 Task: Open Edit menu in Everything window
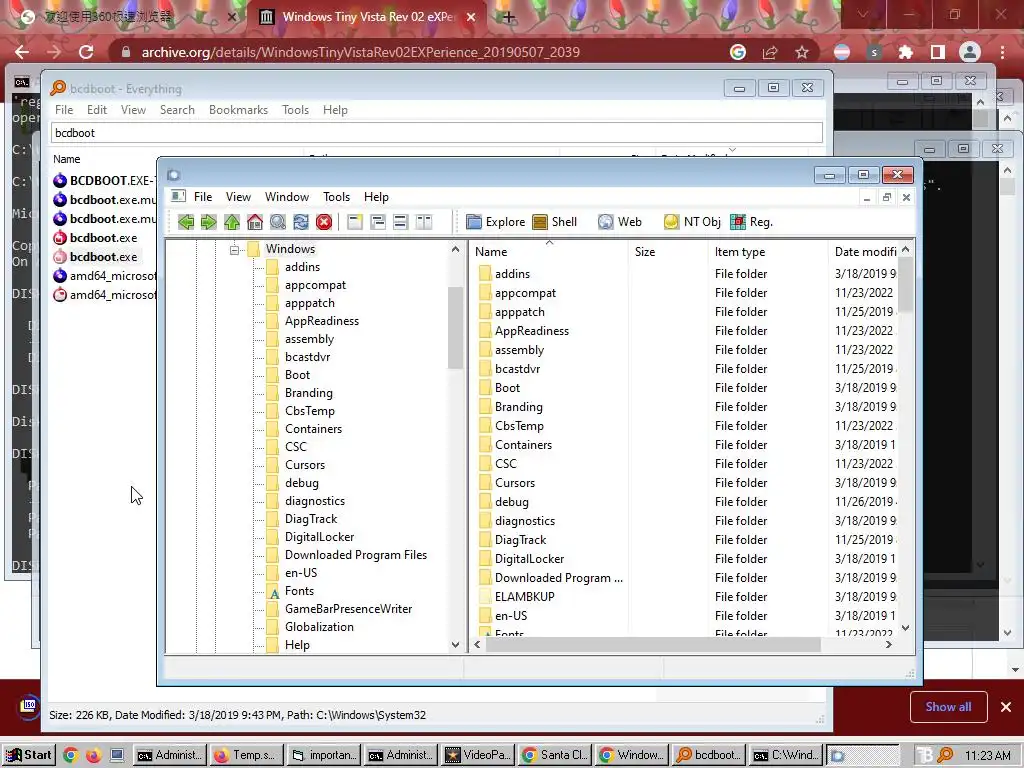tap(97, 110)
